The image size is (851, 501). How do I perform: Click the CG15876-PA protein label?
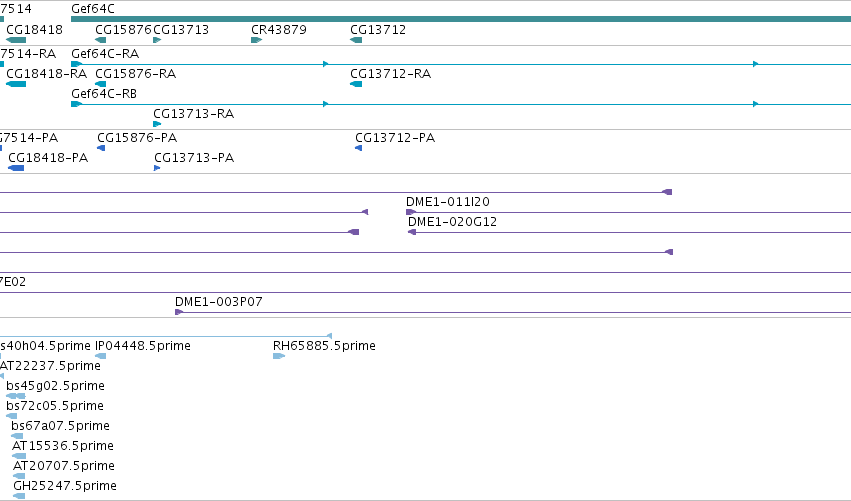pyautogui.click(x=137, y=138)
